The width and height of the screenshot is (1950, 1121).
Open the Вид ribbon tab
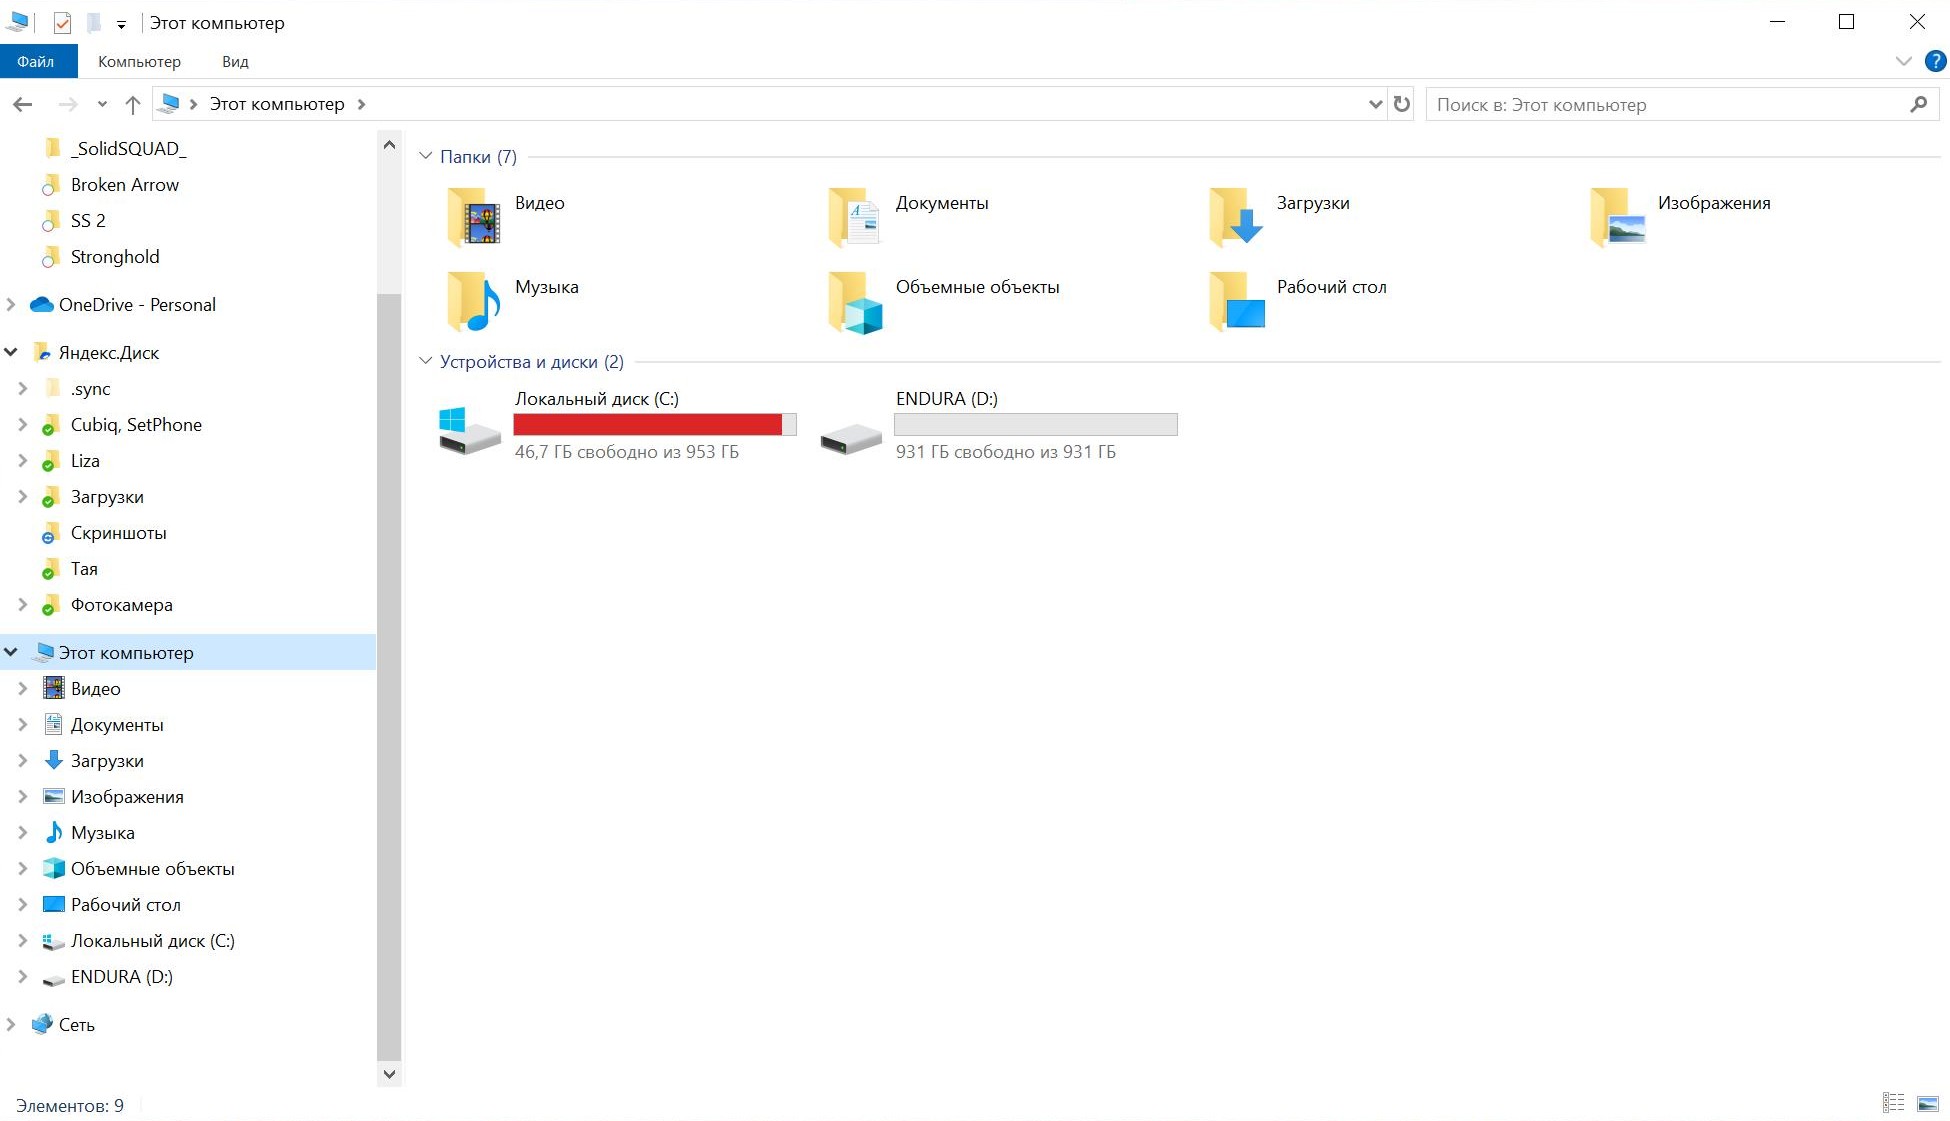tap(235, 61)
